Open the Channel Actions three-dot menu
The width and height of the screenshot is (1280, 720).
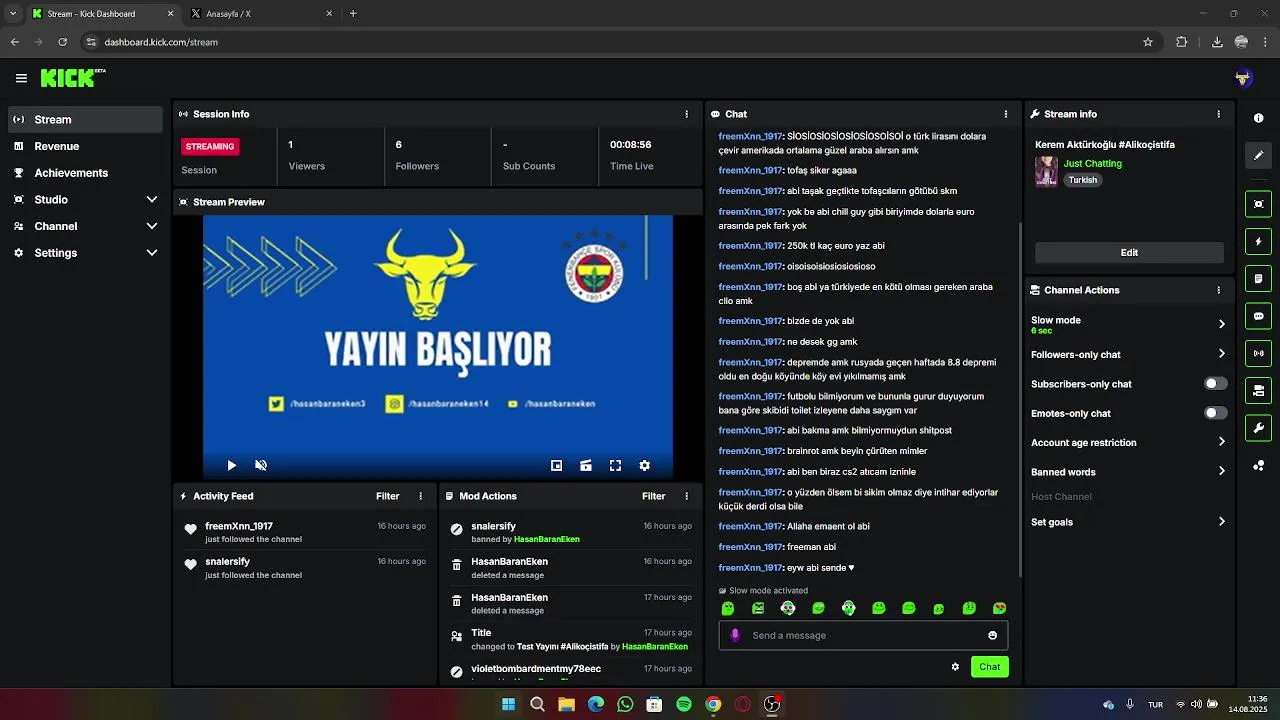(1218, 290)
